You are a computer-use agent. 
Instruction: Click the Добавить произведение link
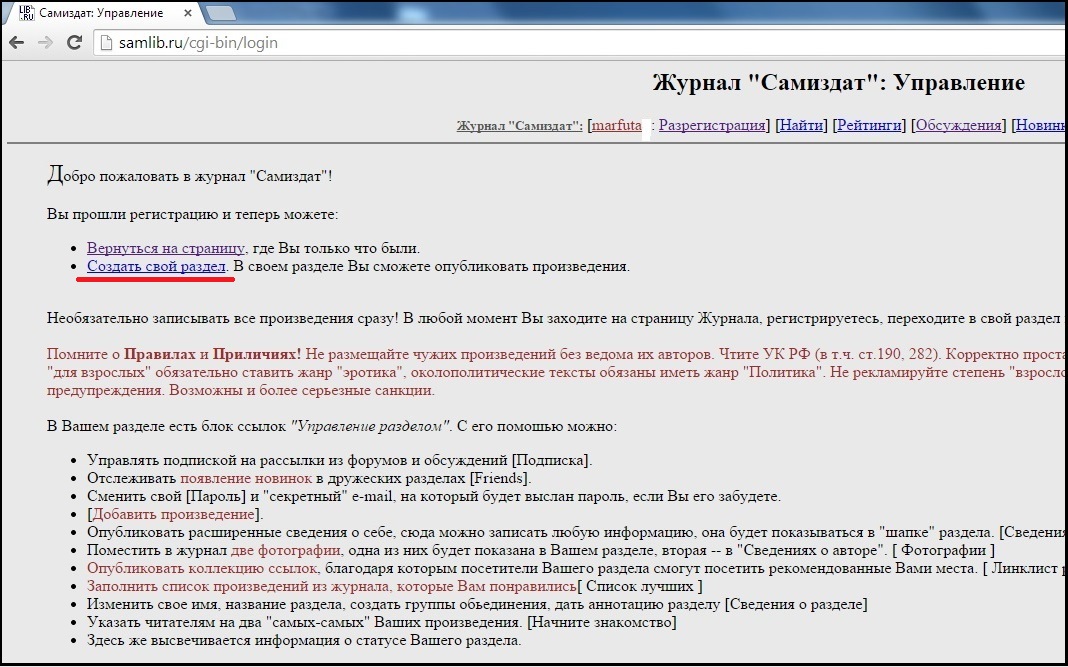pos(174,514)
